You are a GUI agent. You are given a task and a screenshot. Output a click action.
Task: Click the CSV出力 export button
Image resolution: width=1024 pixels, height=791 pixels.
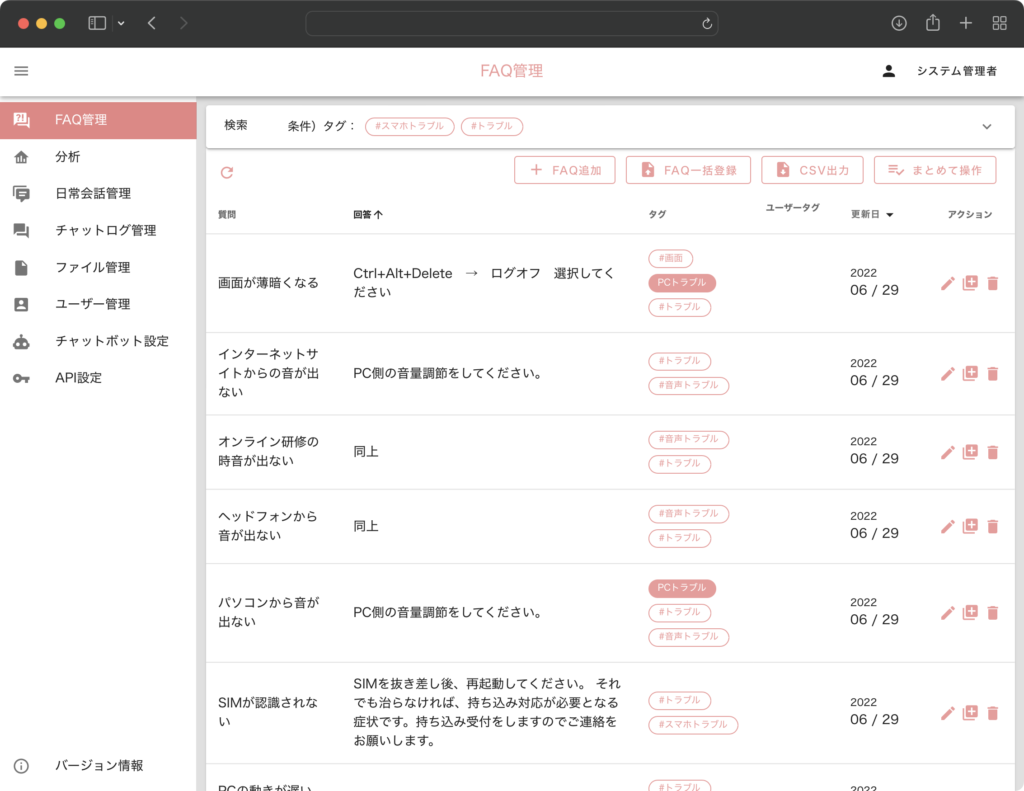(x=811, y=170)
